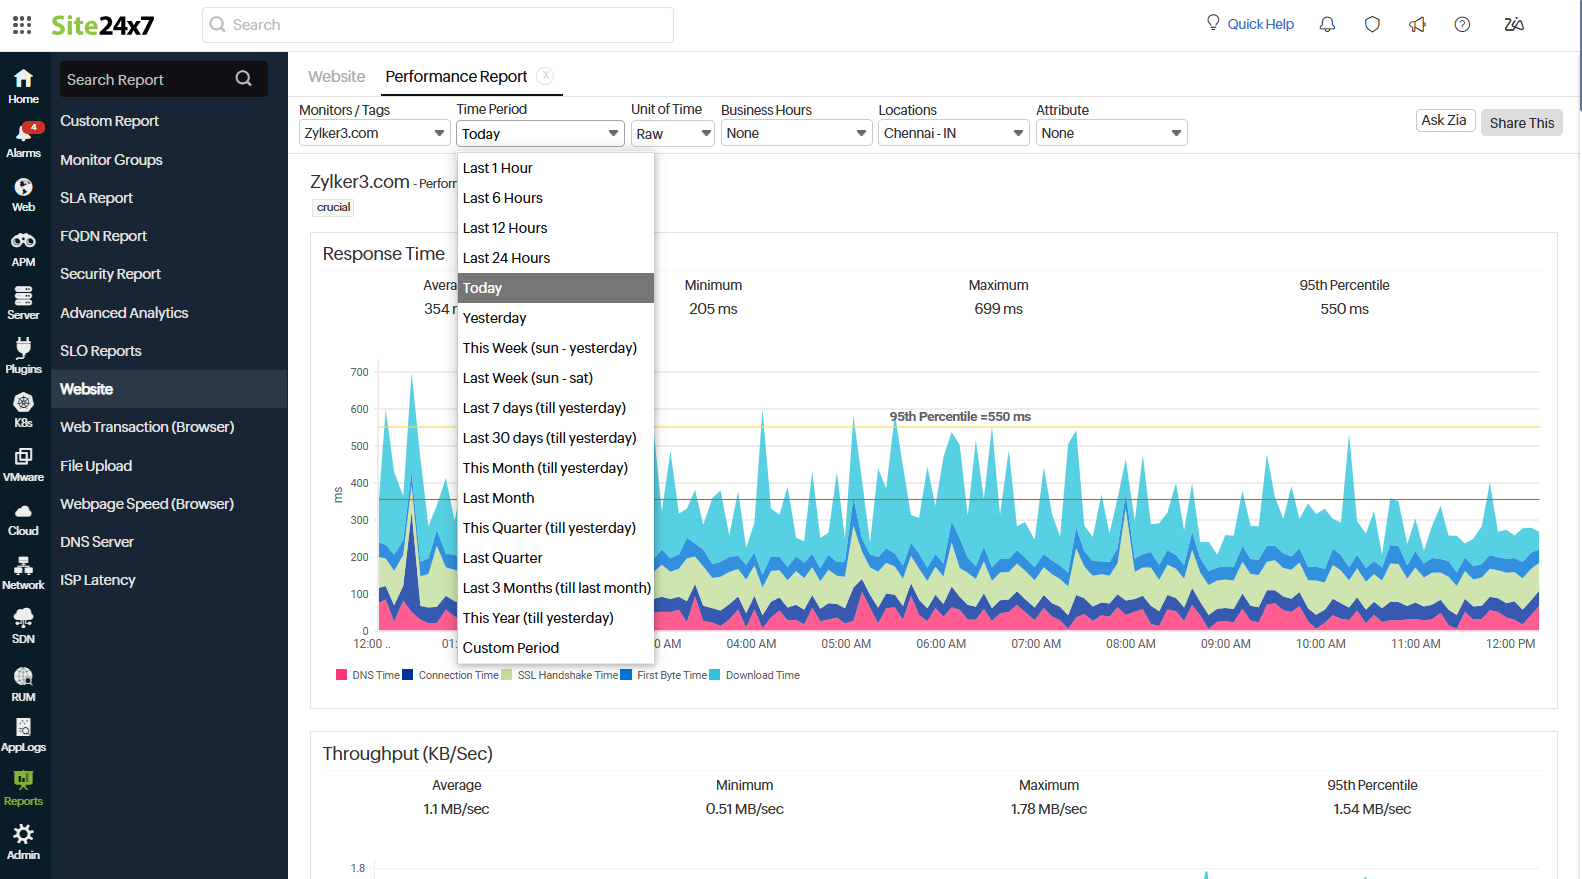Open Web Transaction (Browser) report
1582x879 pixels.
[x=147, y=427]
